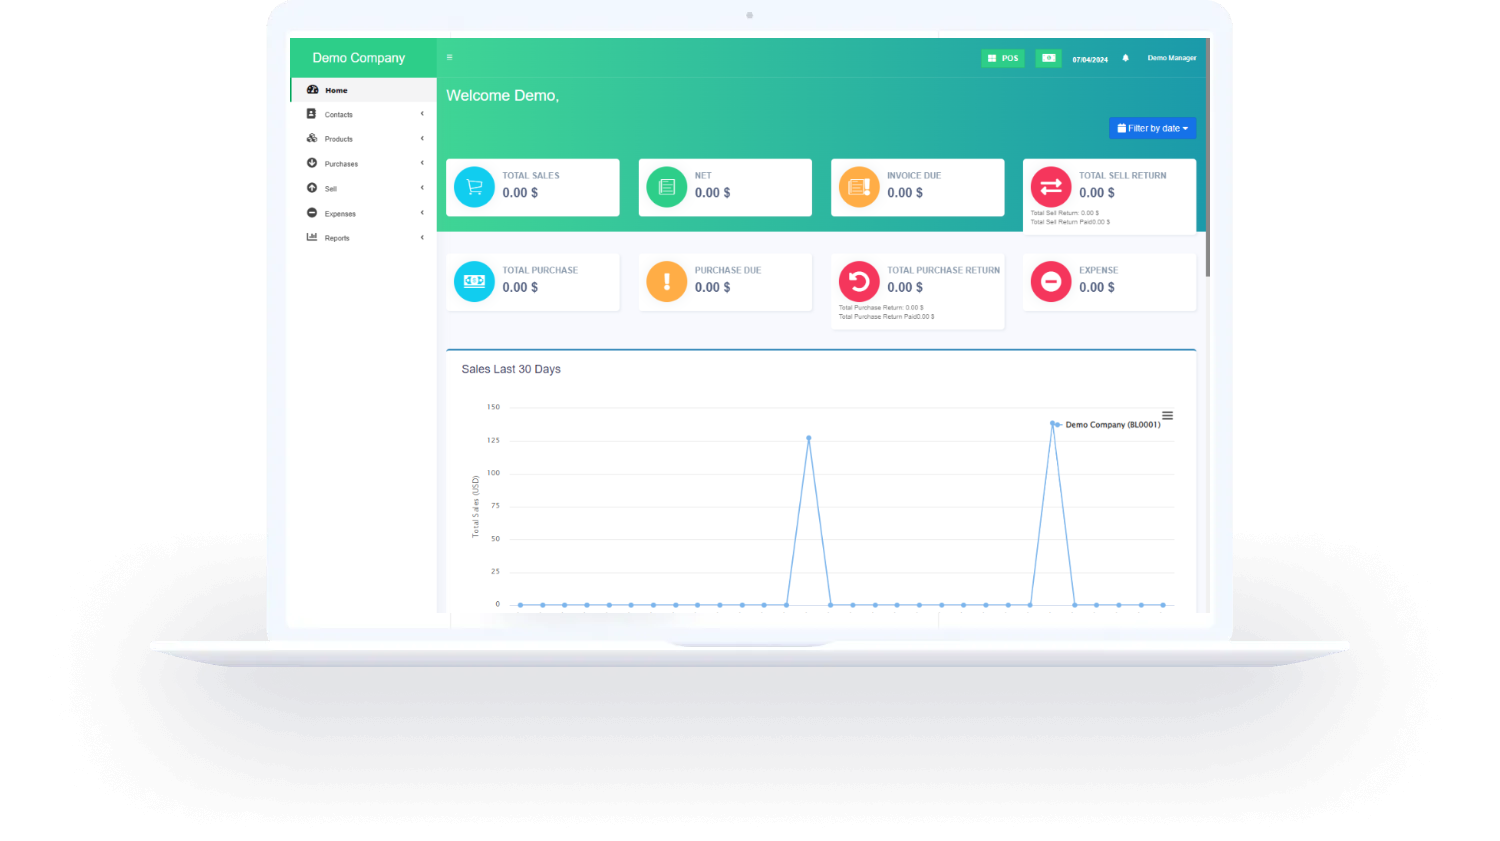1500x841 pixels.
Task: Expand the Contacts sidebar section
Action: [x=421, y=114]
